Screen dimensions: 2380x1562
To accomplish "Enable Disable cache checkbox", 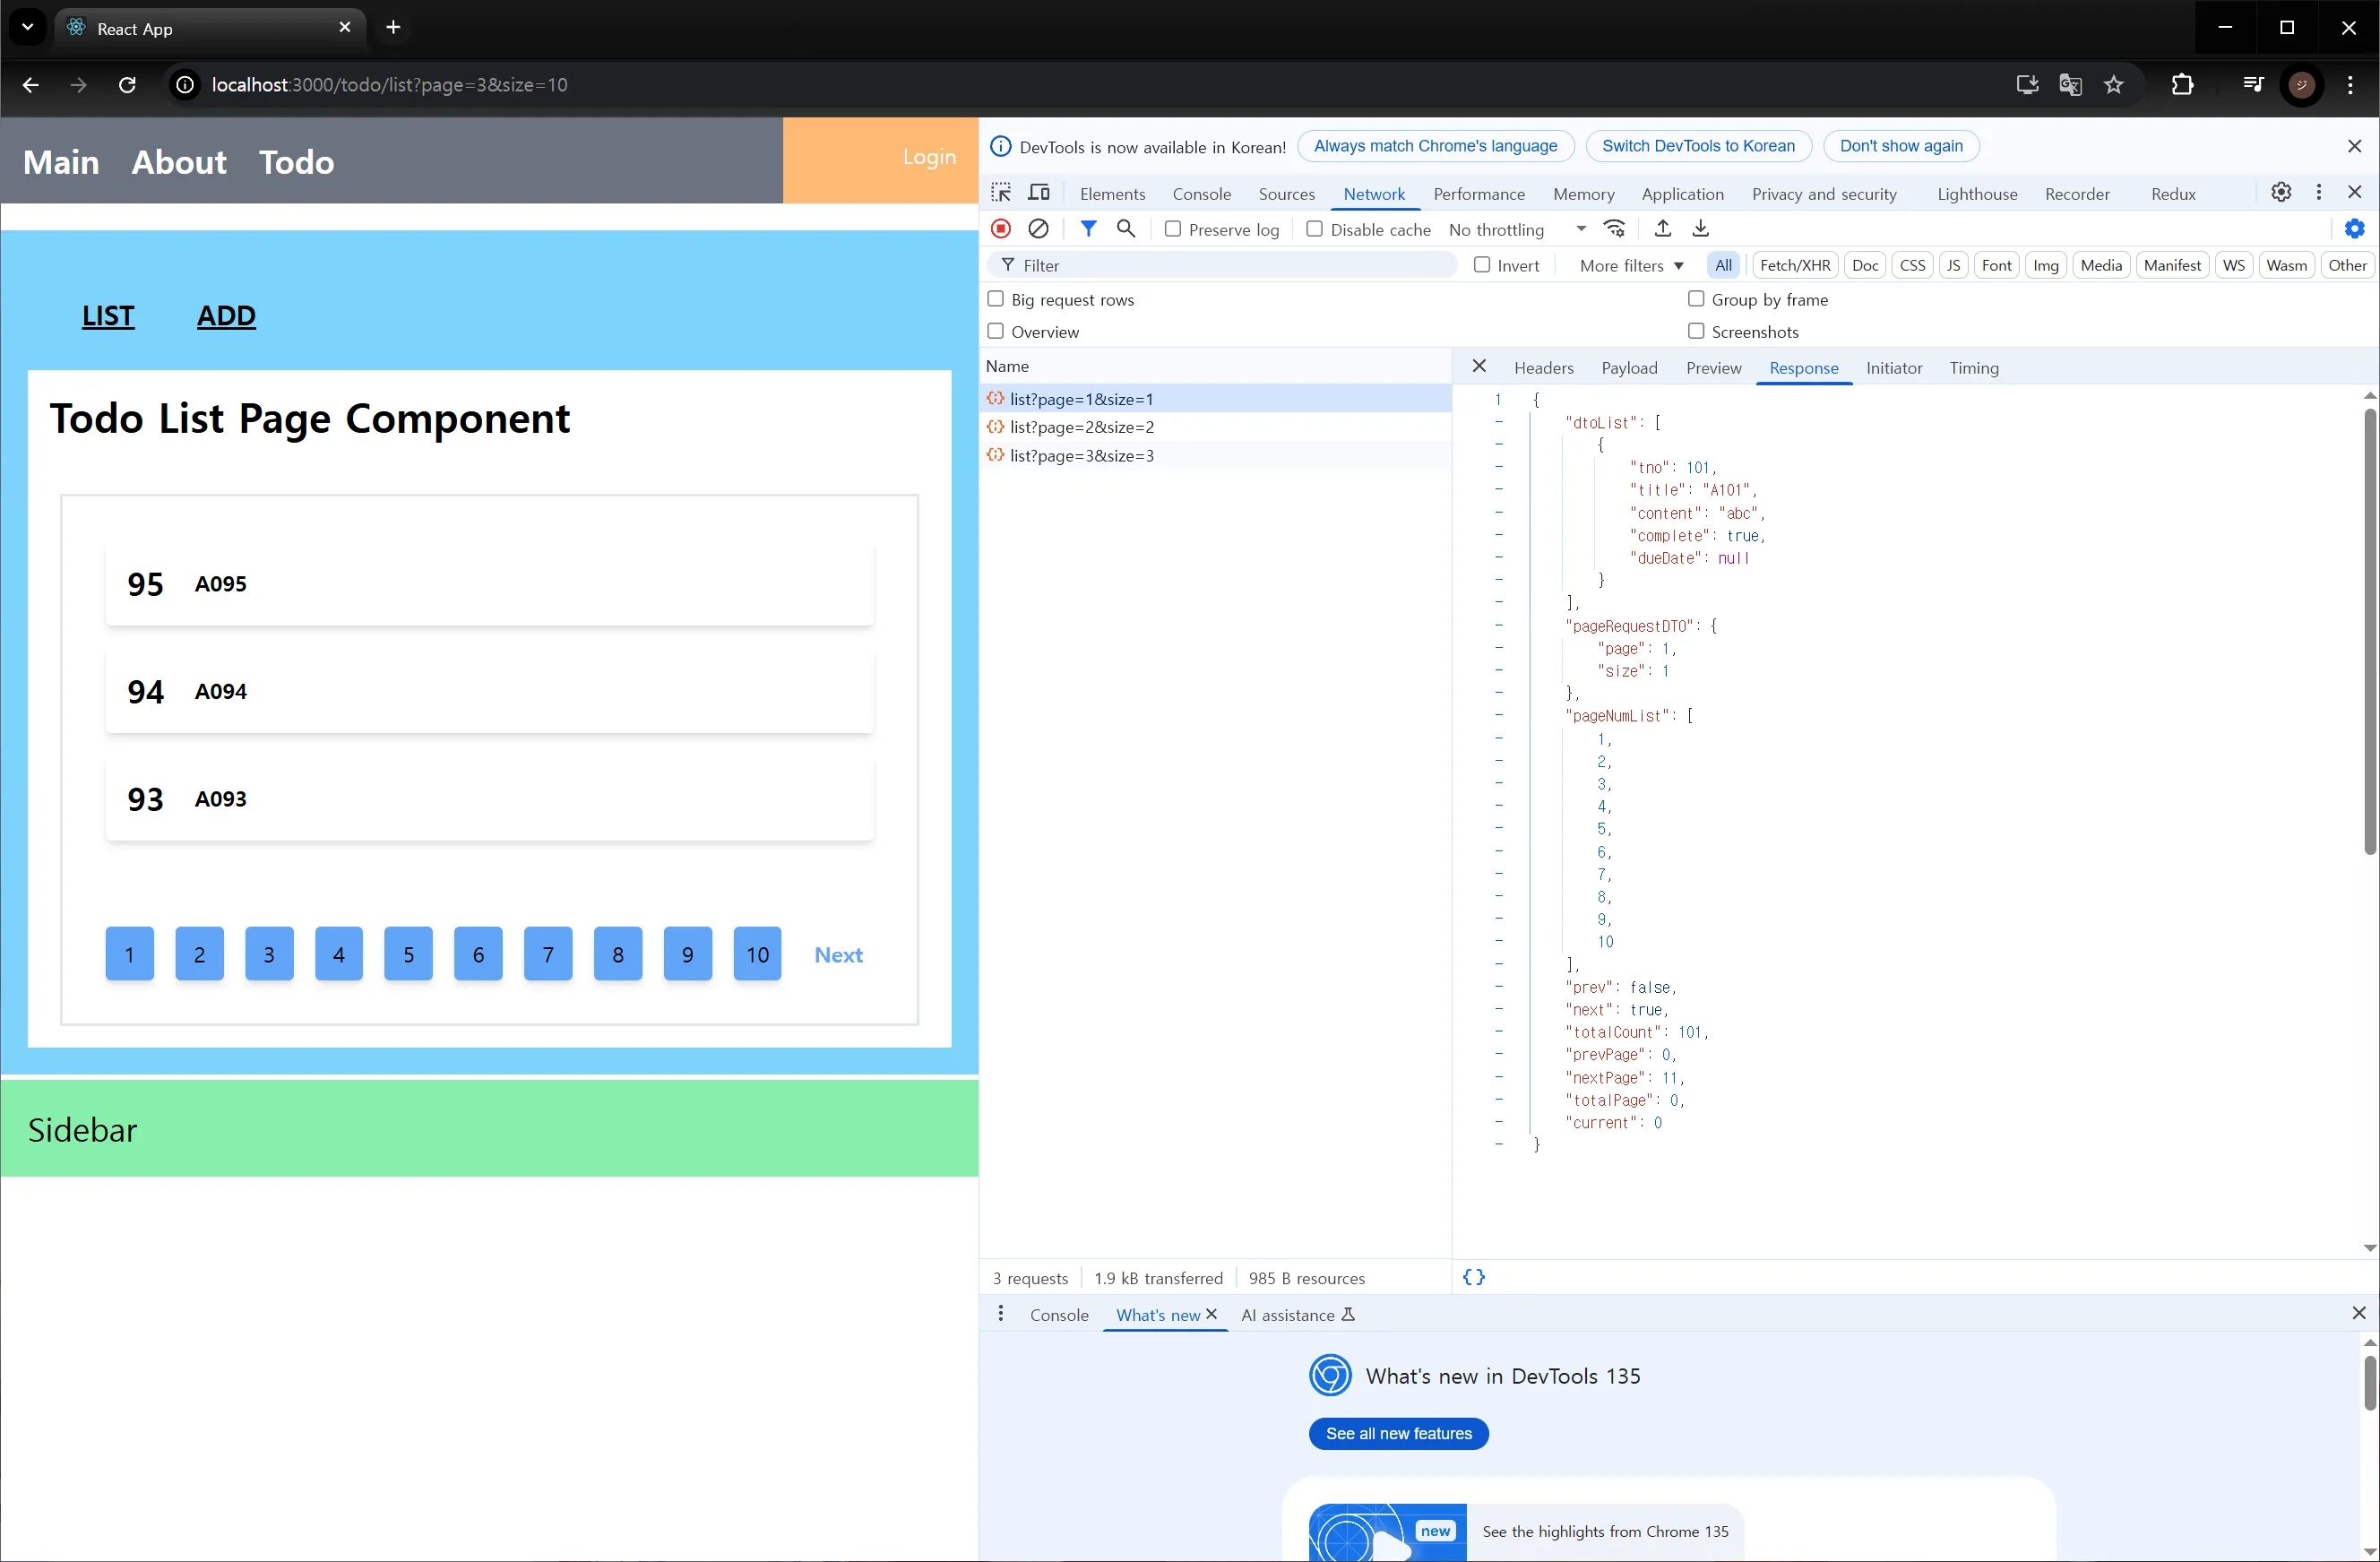I will [1315, 229].
